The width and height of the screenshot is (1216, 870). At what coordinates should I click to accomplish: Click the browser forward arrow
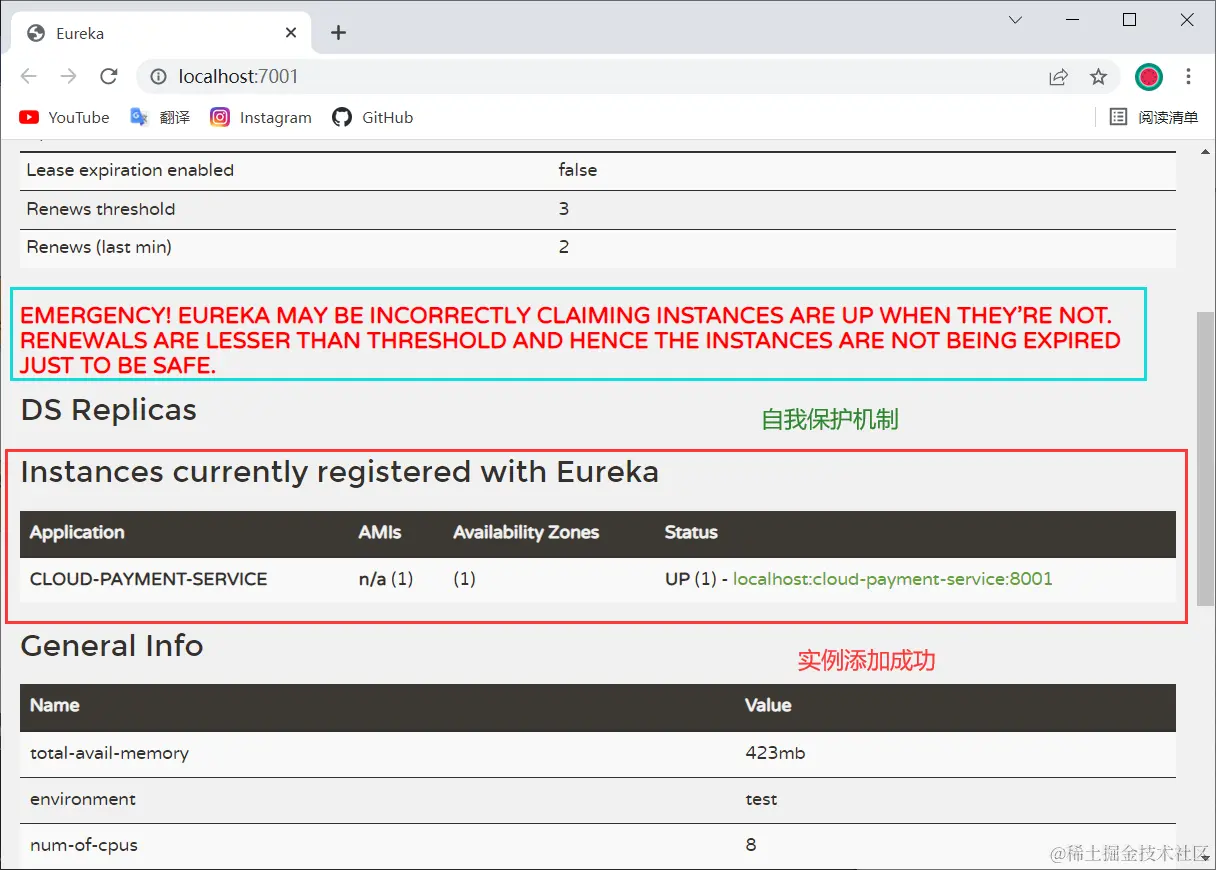click(68, 76)
